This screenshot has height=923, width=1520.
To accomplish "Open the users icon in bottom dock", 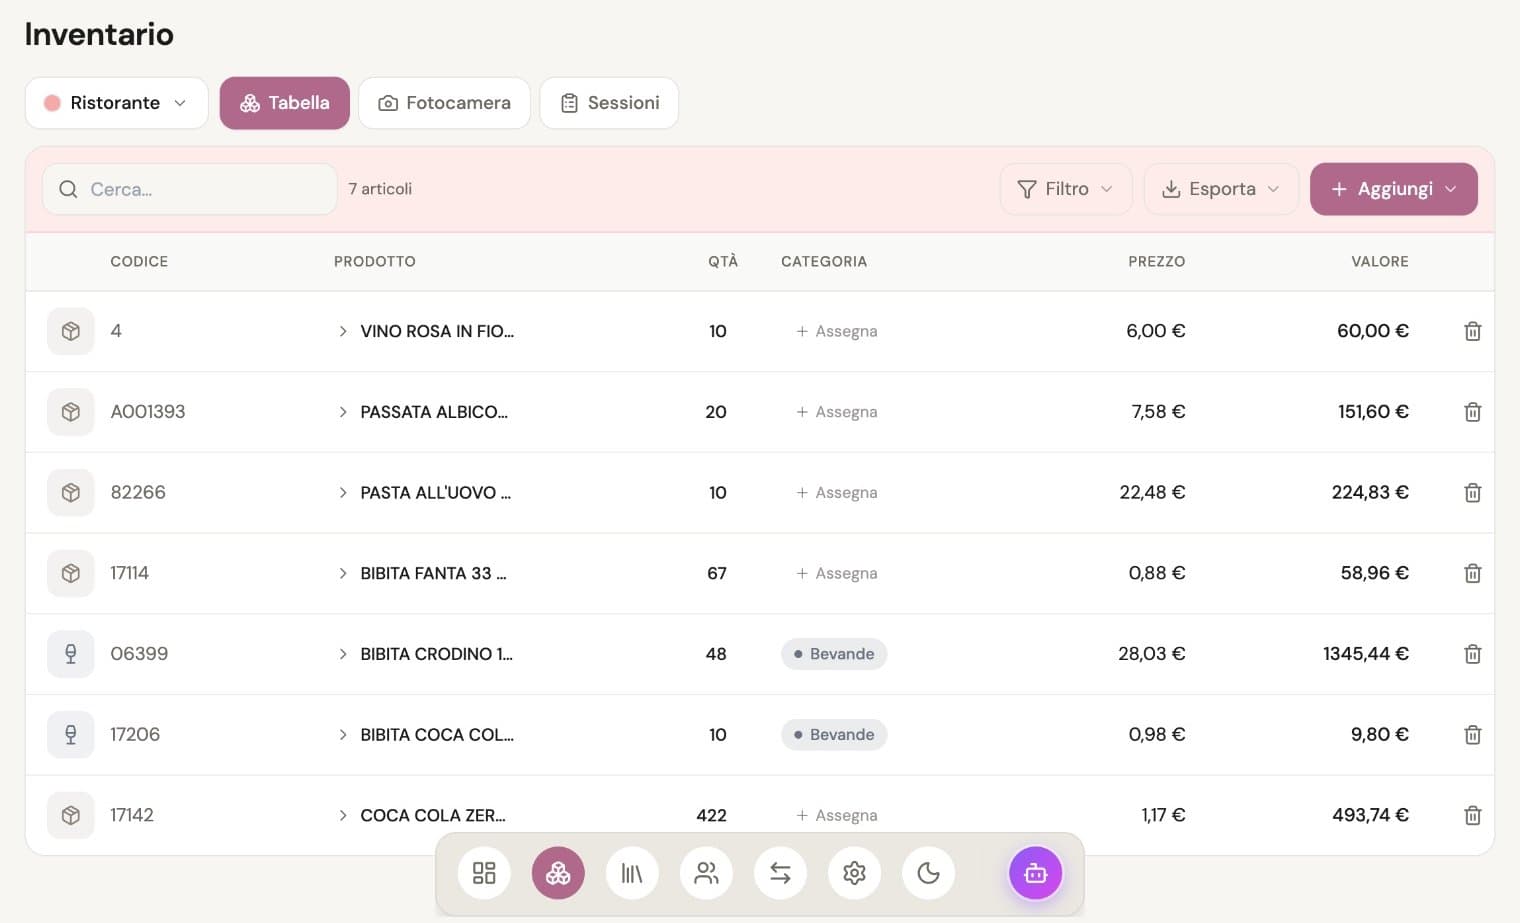I will point(706,873).
